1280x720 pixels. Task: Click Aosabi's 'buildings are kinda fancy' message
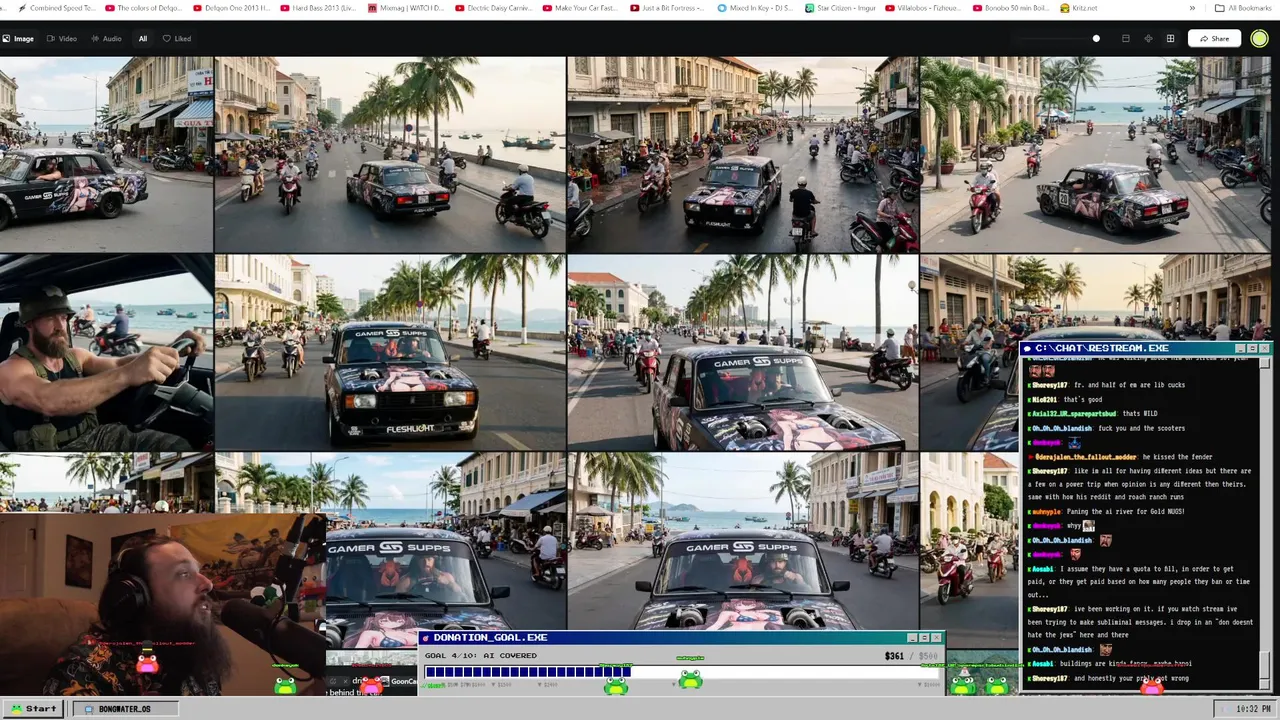click(1112, 663)
